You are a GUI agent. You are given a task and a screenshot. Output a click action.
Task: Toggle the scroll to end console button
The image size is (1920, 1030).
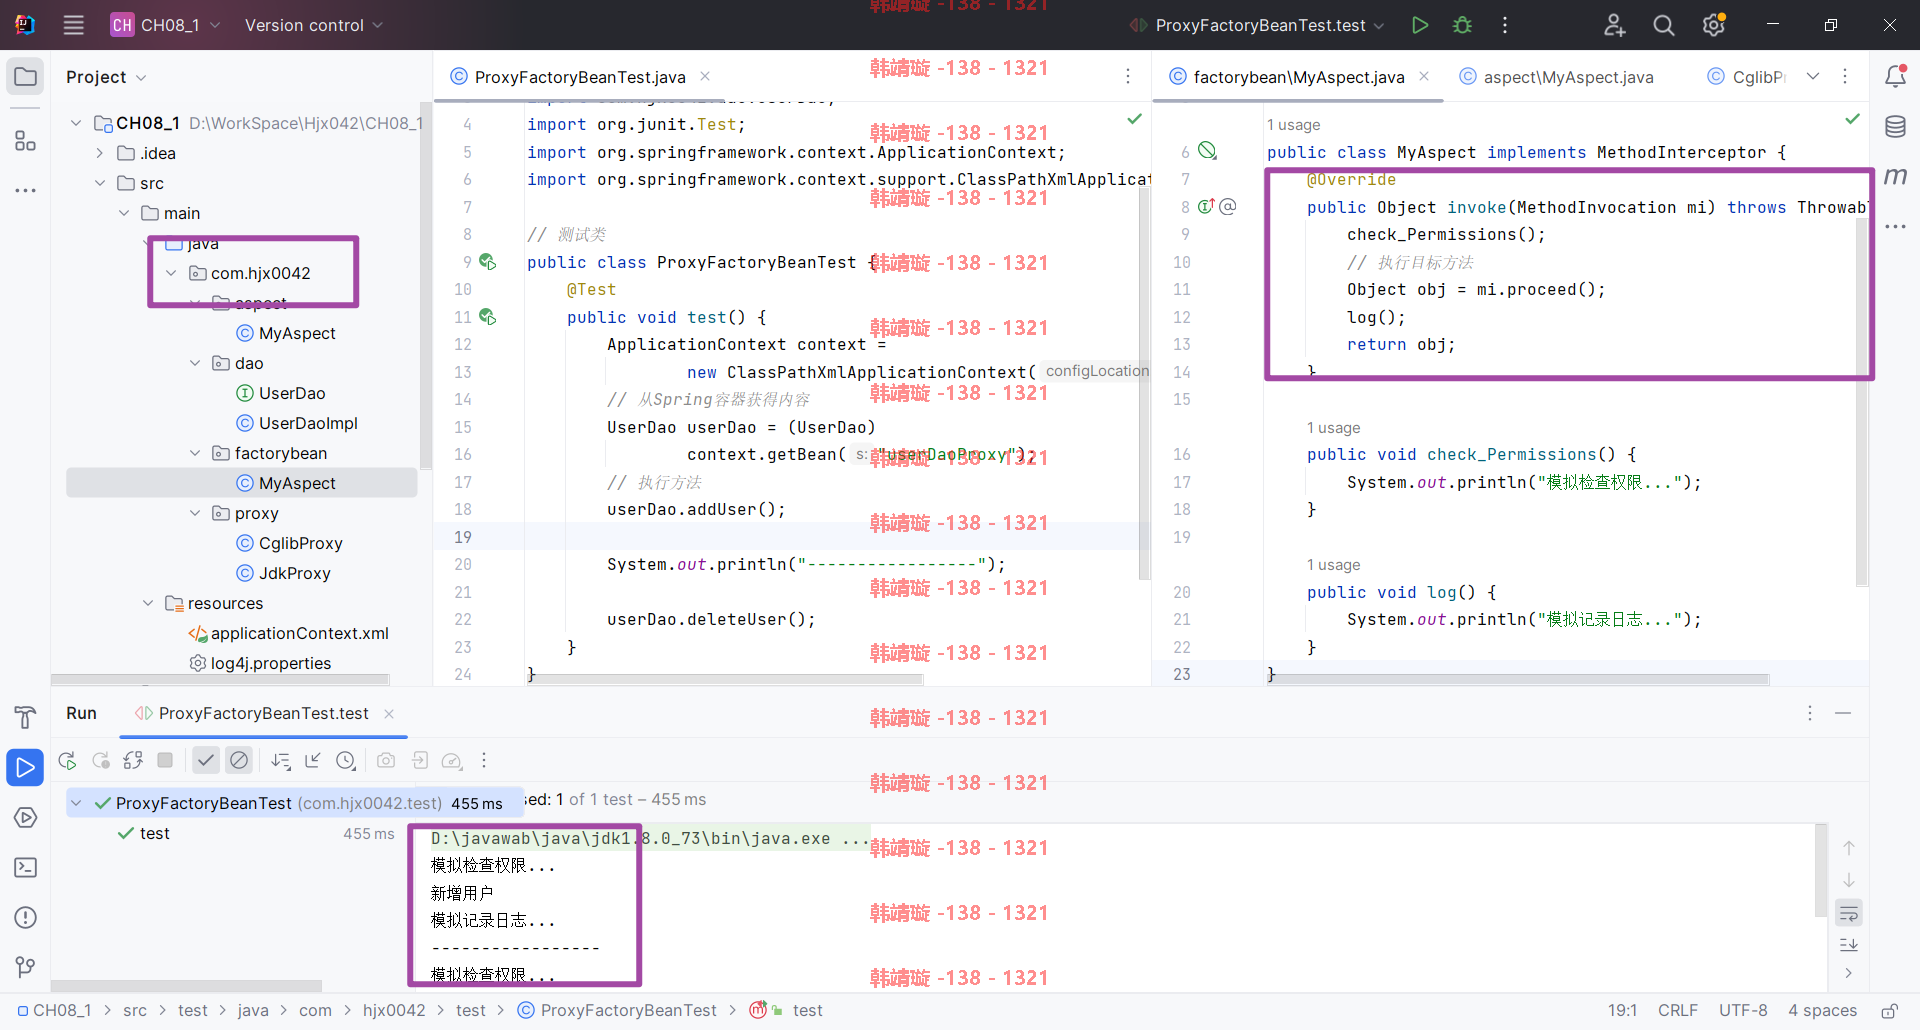coord(1849,945)
